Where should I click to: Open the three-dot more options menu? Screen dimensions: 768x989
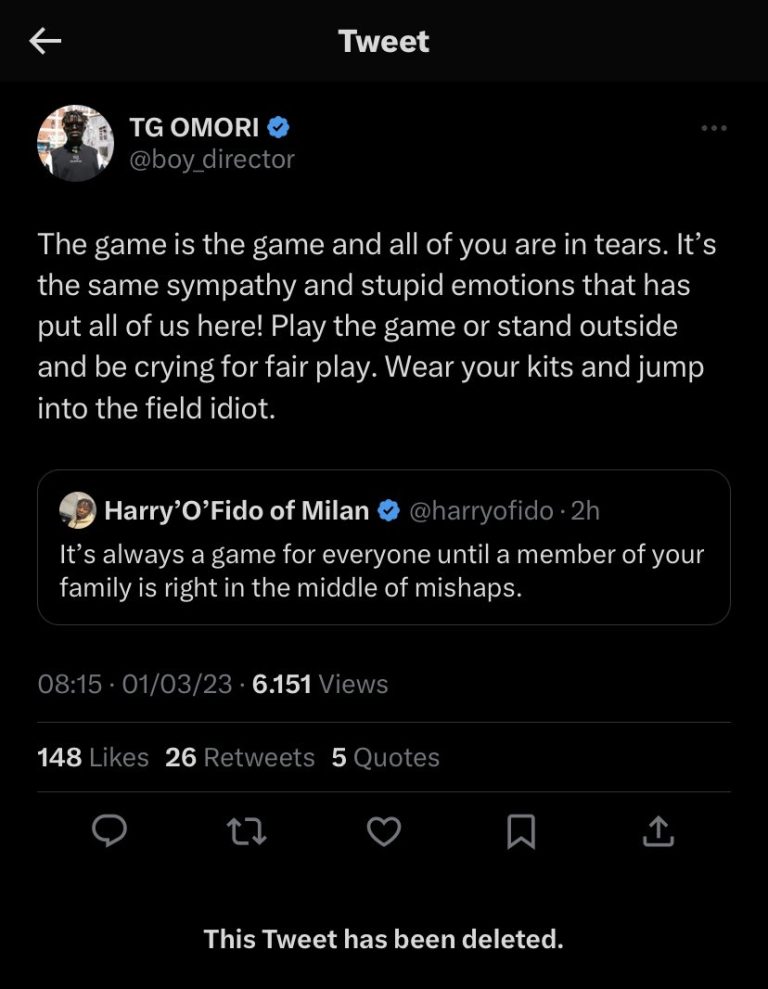713,128
